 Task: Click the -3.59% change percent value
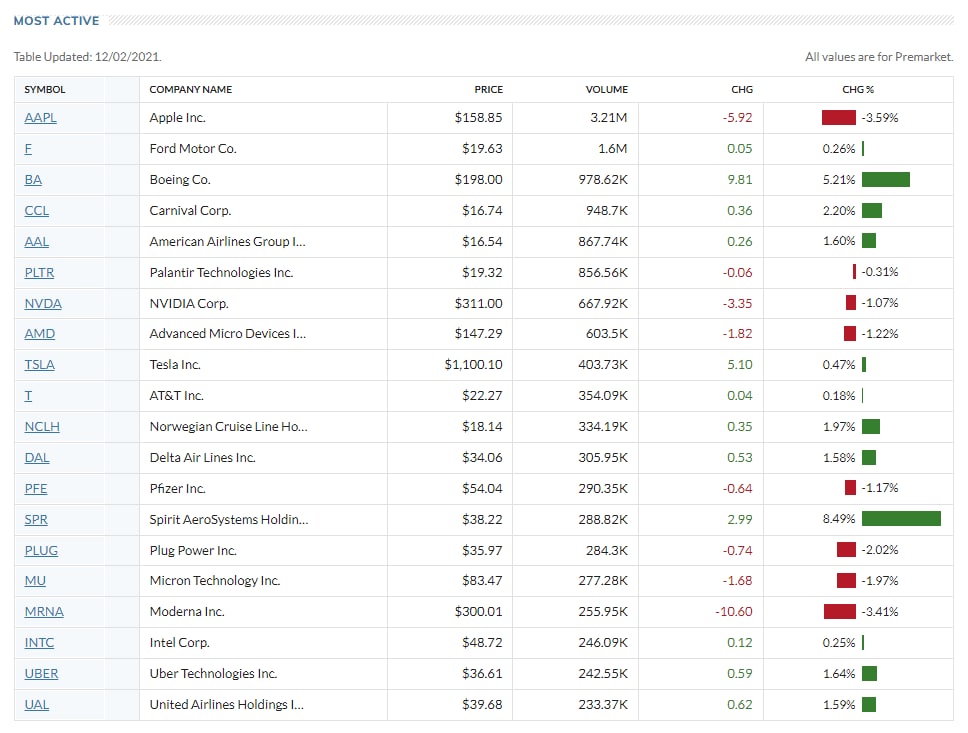(x=880, y=117)
